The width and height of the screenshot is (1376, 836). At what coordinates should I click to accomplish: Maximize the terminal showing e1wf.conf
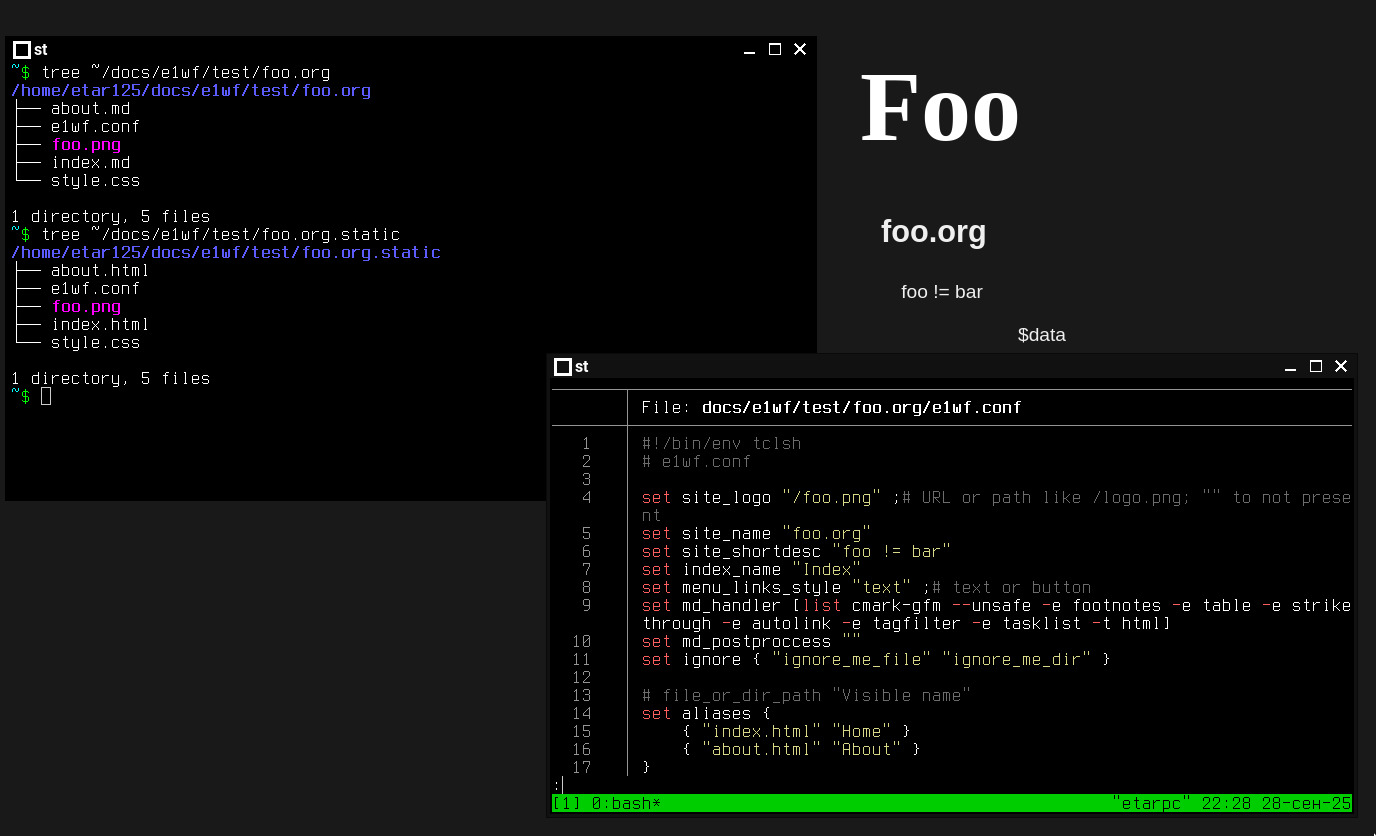pos(1316,366)
